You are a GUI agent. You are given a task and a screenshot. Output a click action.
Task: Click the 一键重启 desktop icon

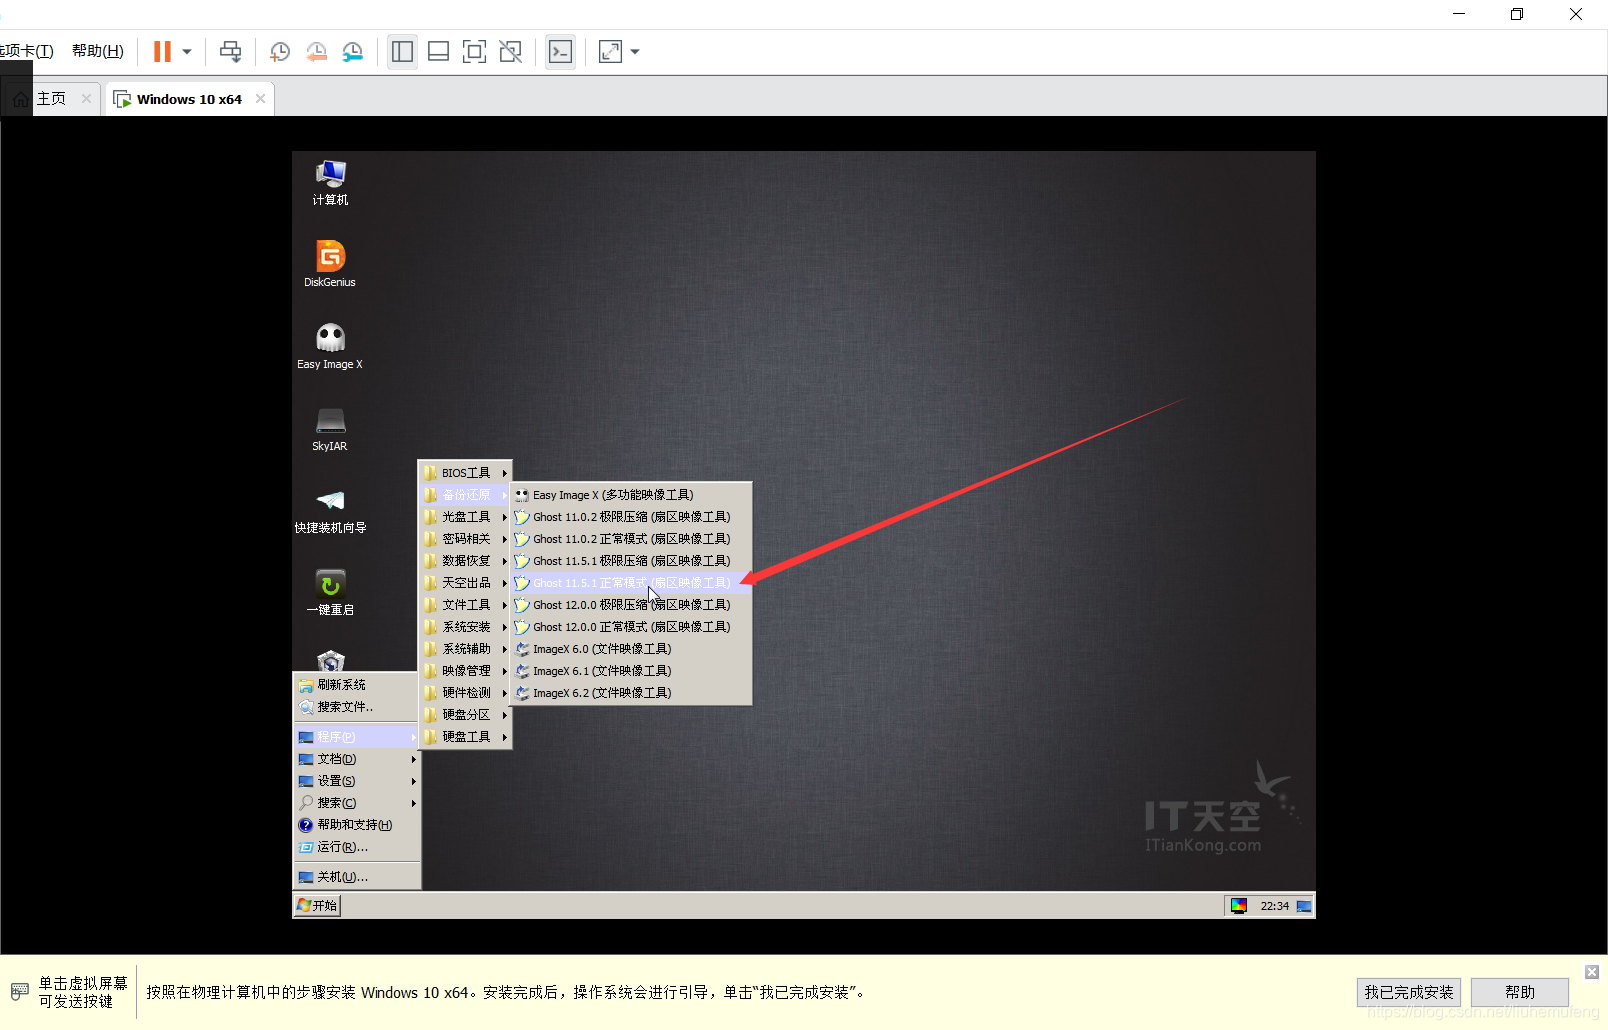tap(330, 592)
